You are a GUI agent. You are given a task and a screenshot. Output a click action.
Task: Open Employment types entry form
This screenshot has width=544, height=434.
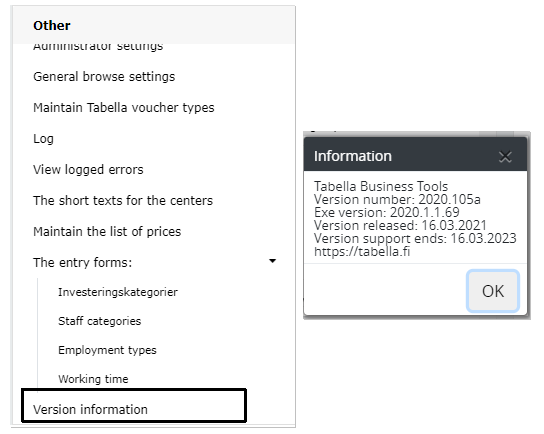tap(107, 350)
